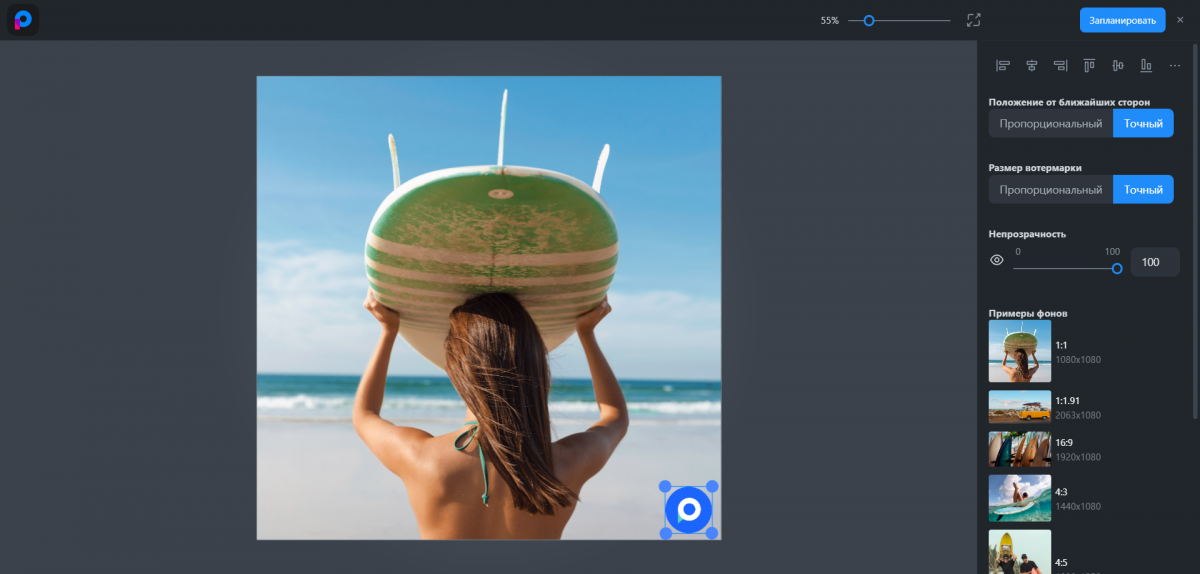
Task: Click the opacity slider handle
Action: tap(1117, 268)
